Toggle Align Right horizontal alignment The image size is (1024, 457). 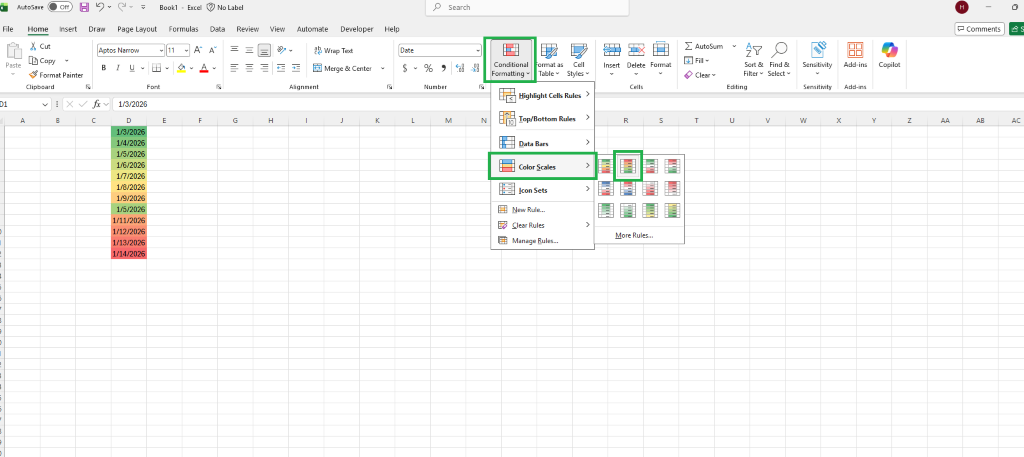[264, 68]
